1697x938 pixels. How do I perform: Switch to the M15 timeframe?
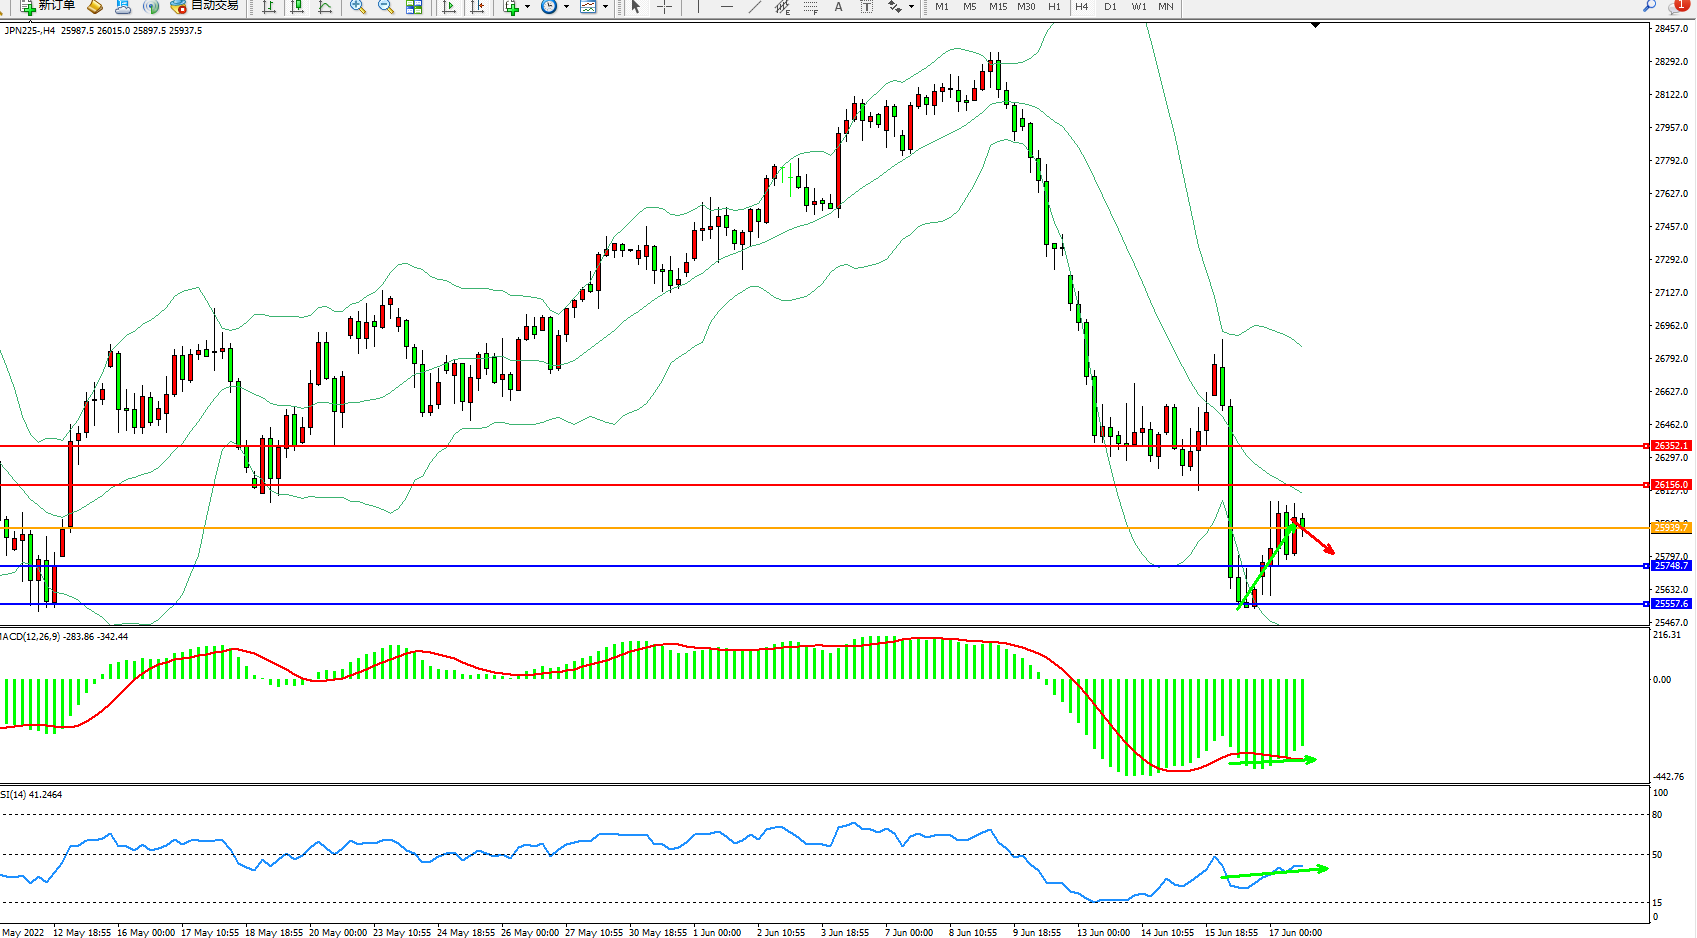998,7
